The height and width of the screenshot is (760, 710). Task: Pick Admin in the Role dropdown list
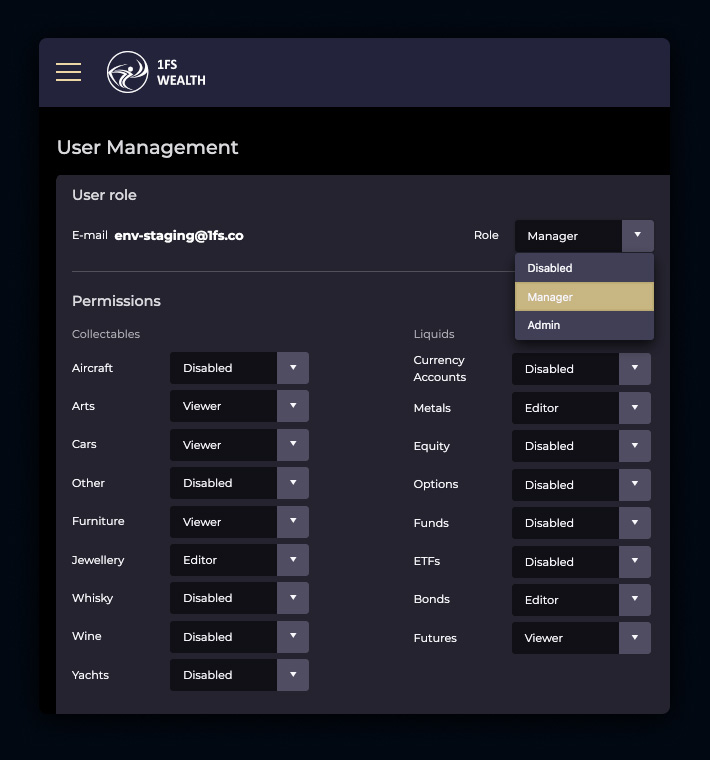(x=584, y=325)
